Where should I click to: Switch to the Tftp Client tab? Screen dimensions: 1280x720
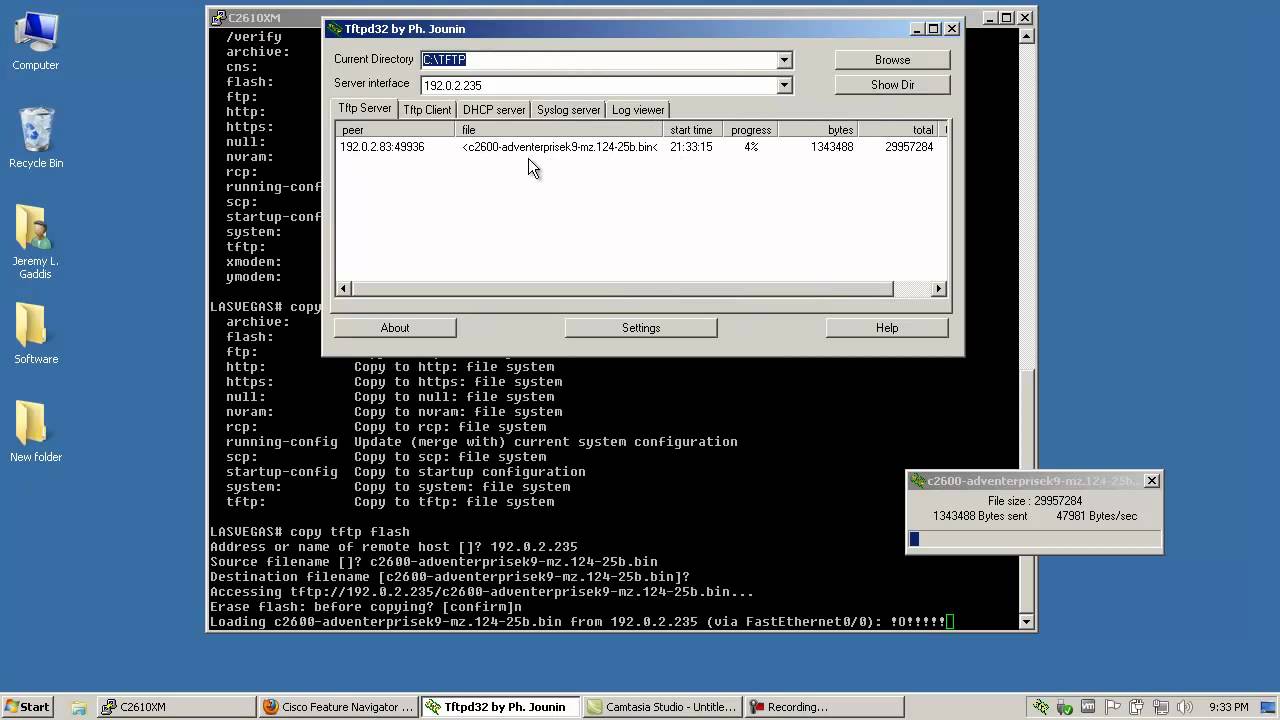427,110
